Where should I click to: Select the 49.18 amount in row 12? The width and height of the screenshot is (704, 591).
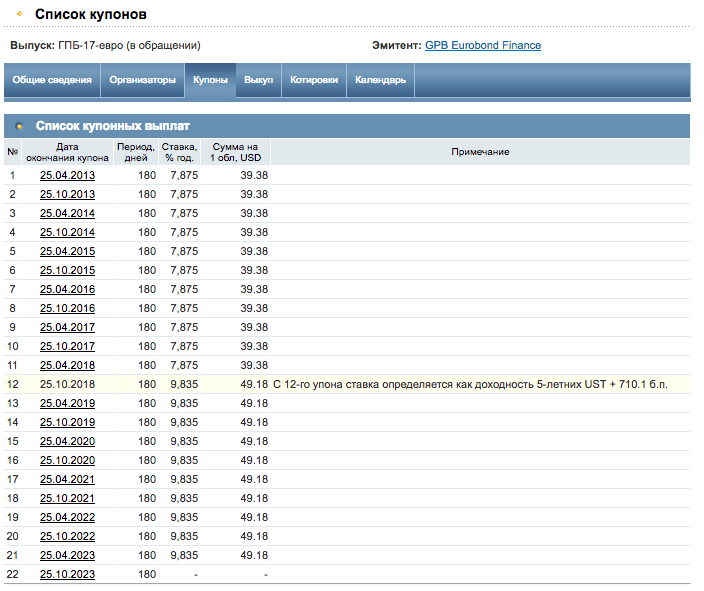[254, 384]
